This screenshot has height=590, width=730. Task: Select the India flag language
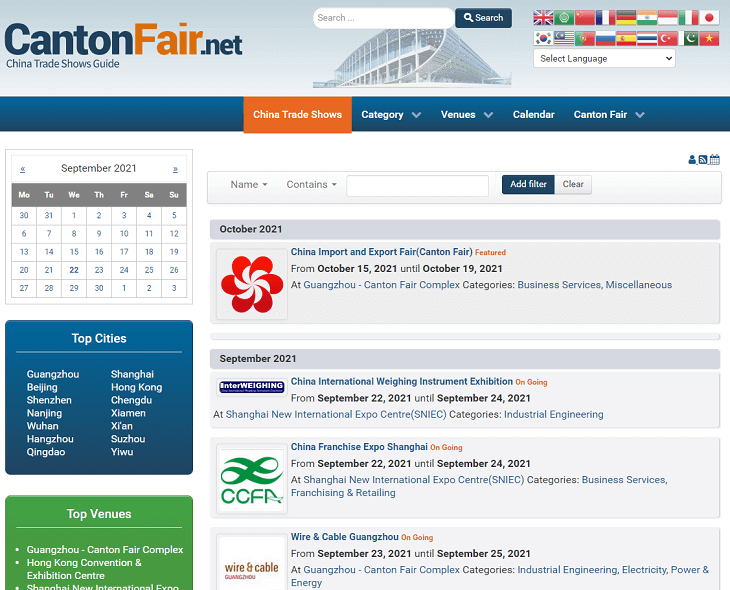coord(647,18)
